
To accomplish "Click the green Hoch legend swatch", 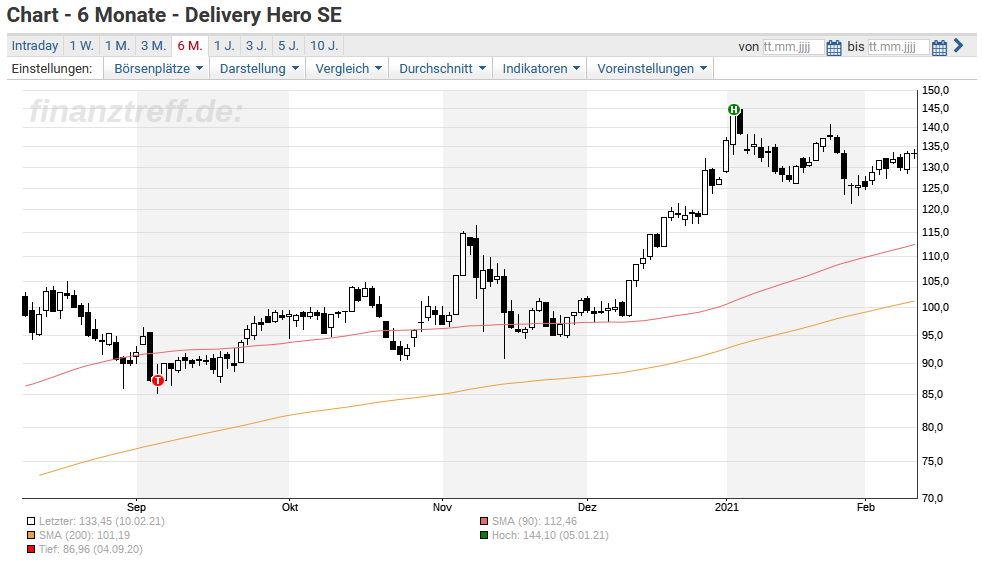I will 483,535.
